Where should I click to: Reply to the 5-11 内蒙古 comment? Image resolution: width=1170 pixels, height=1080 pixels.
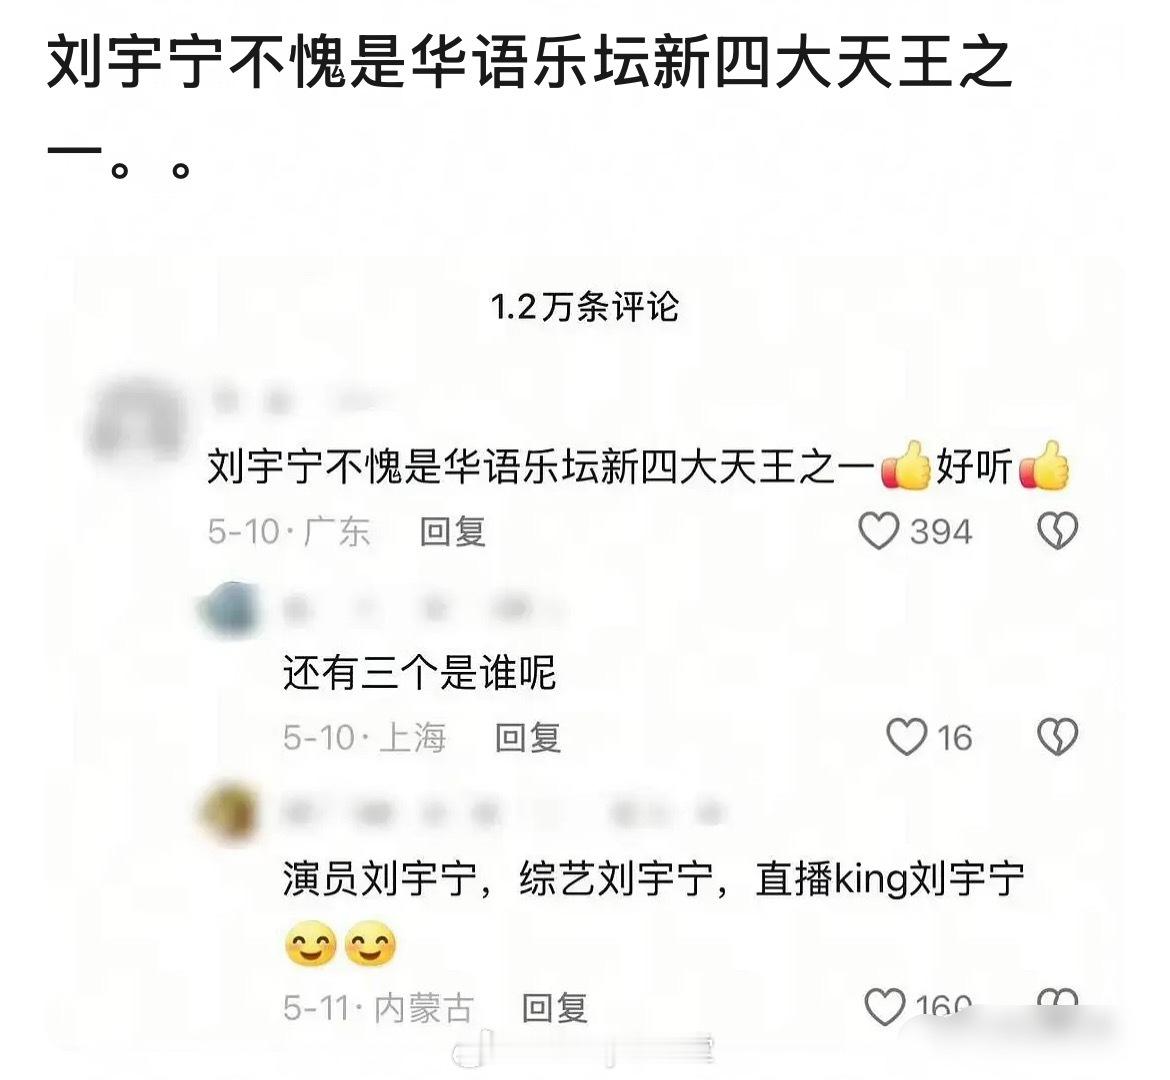[555, 1008]
